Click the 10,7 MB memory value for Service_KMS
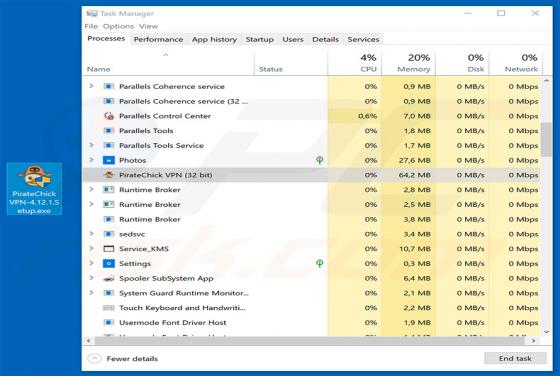Image resolution: width=560 pixels, height=376 pixels. pyautogui.click(x=414, y=249)
